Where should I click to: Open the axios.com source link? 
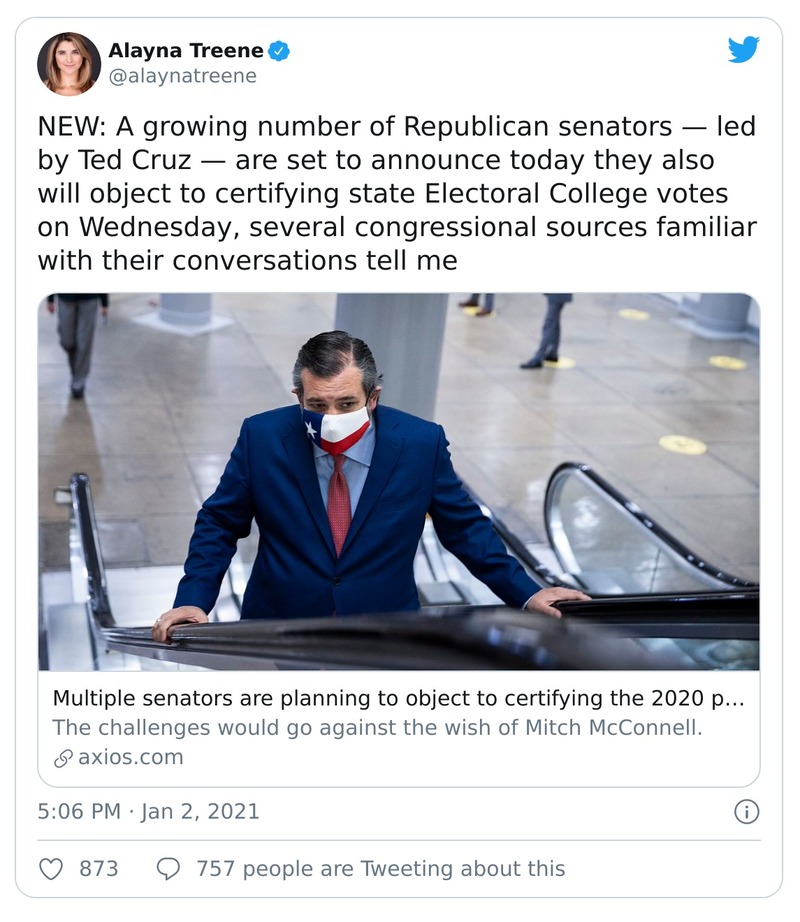click(130, 757)
